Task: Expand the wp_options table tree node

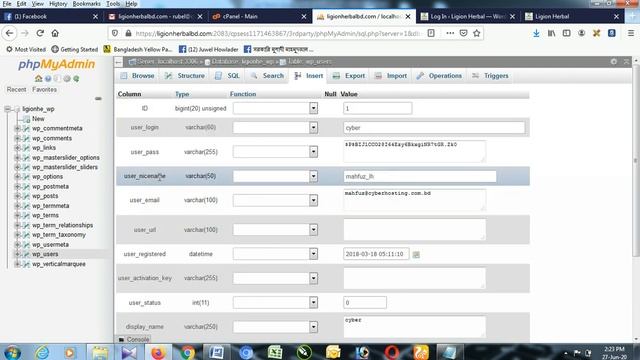Action: click(18, 177)
